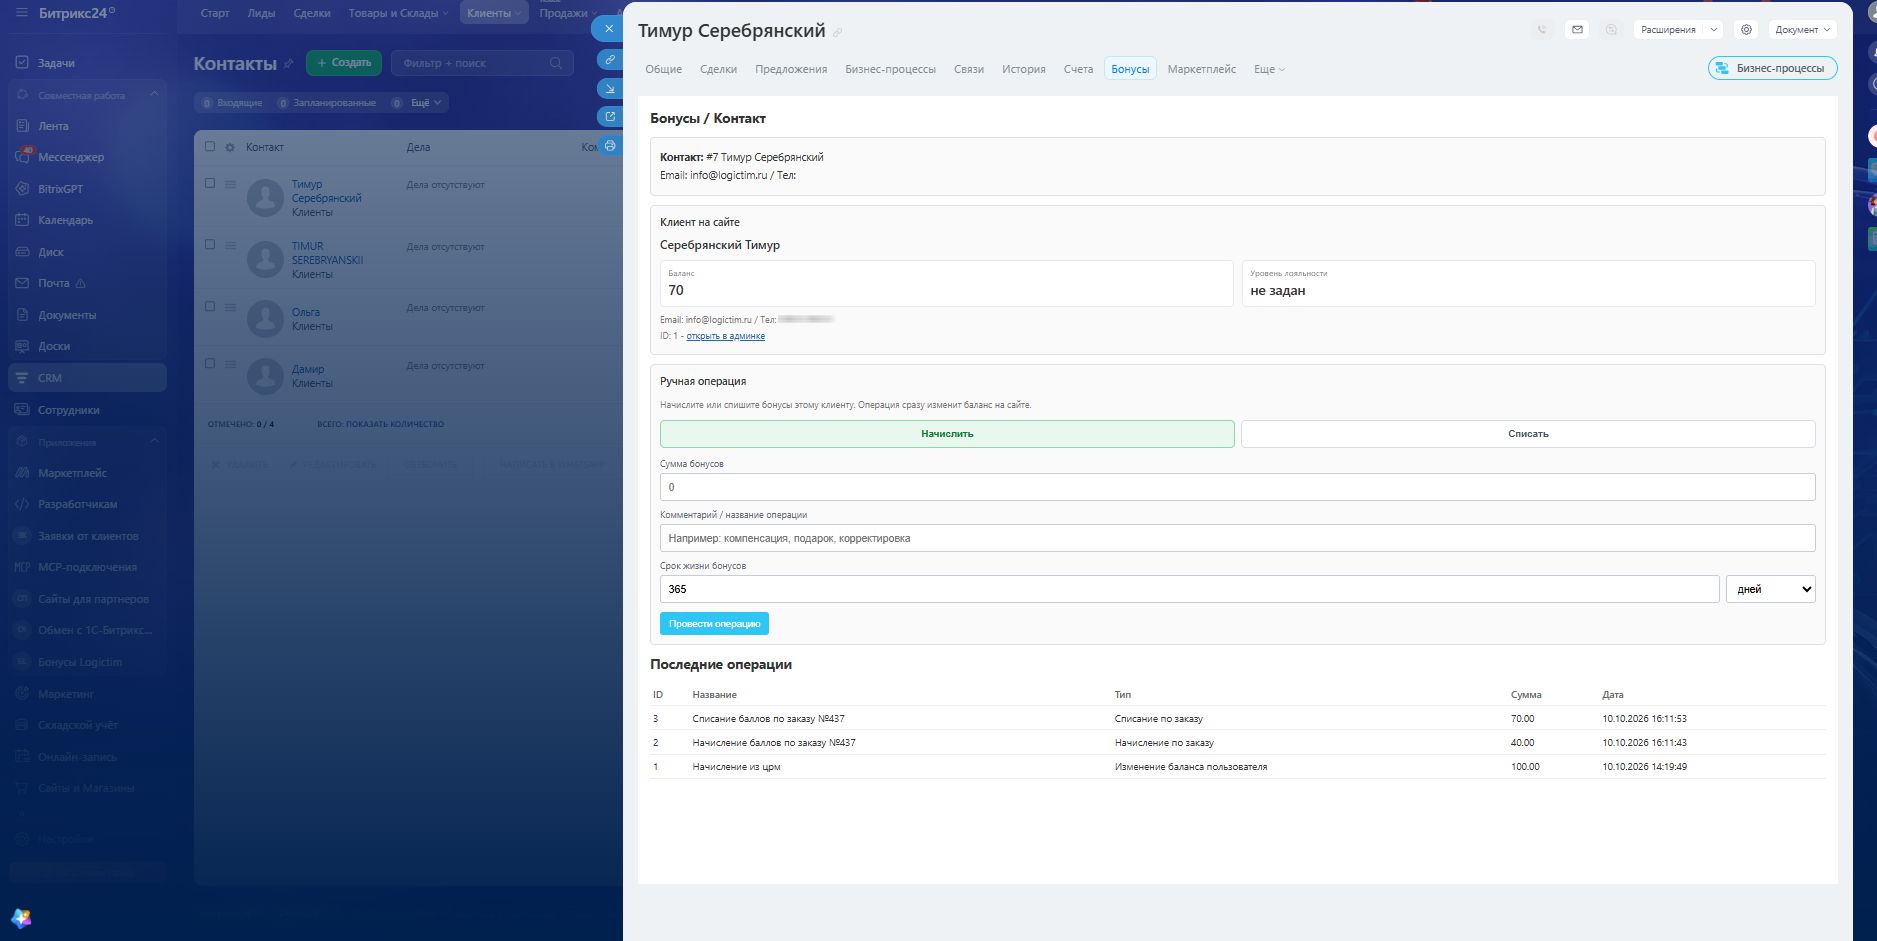This screenshot has height=941, width=1877.
Task: Click the phone call icon in the header
Action: coord(1542,30)
